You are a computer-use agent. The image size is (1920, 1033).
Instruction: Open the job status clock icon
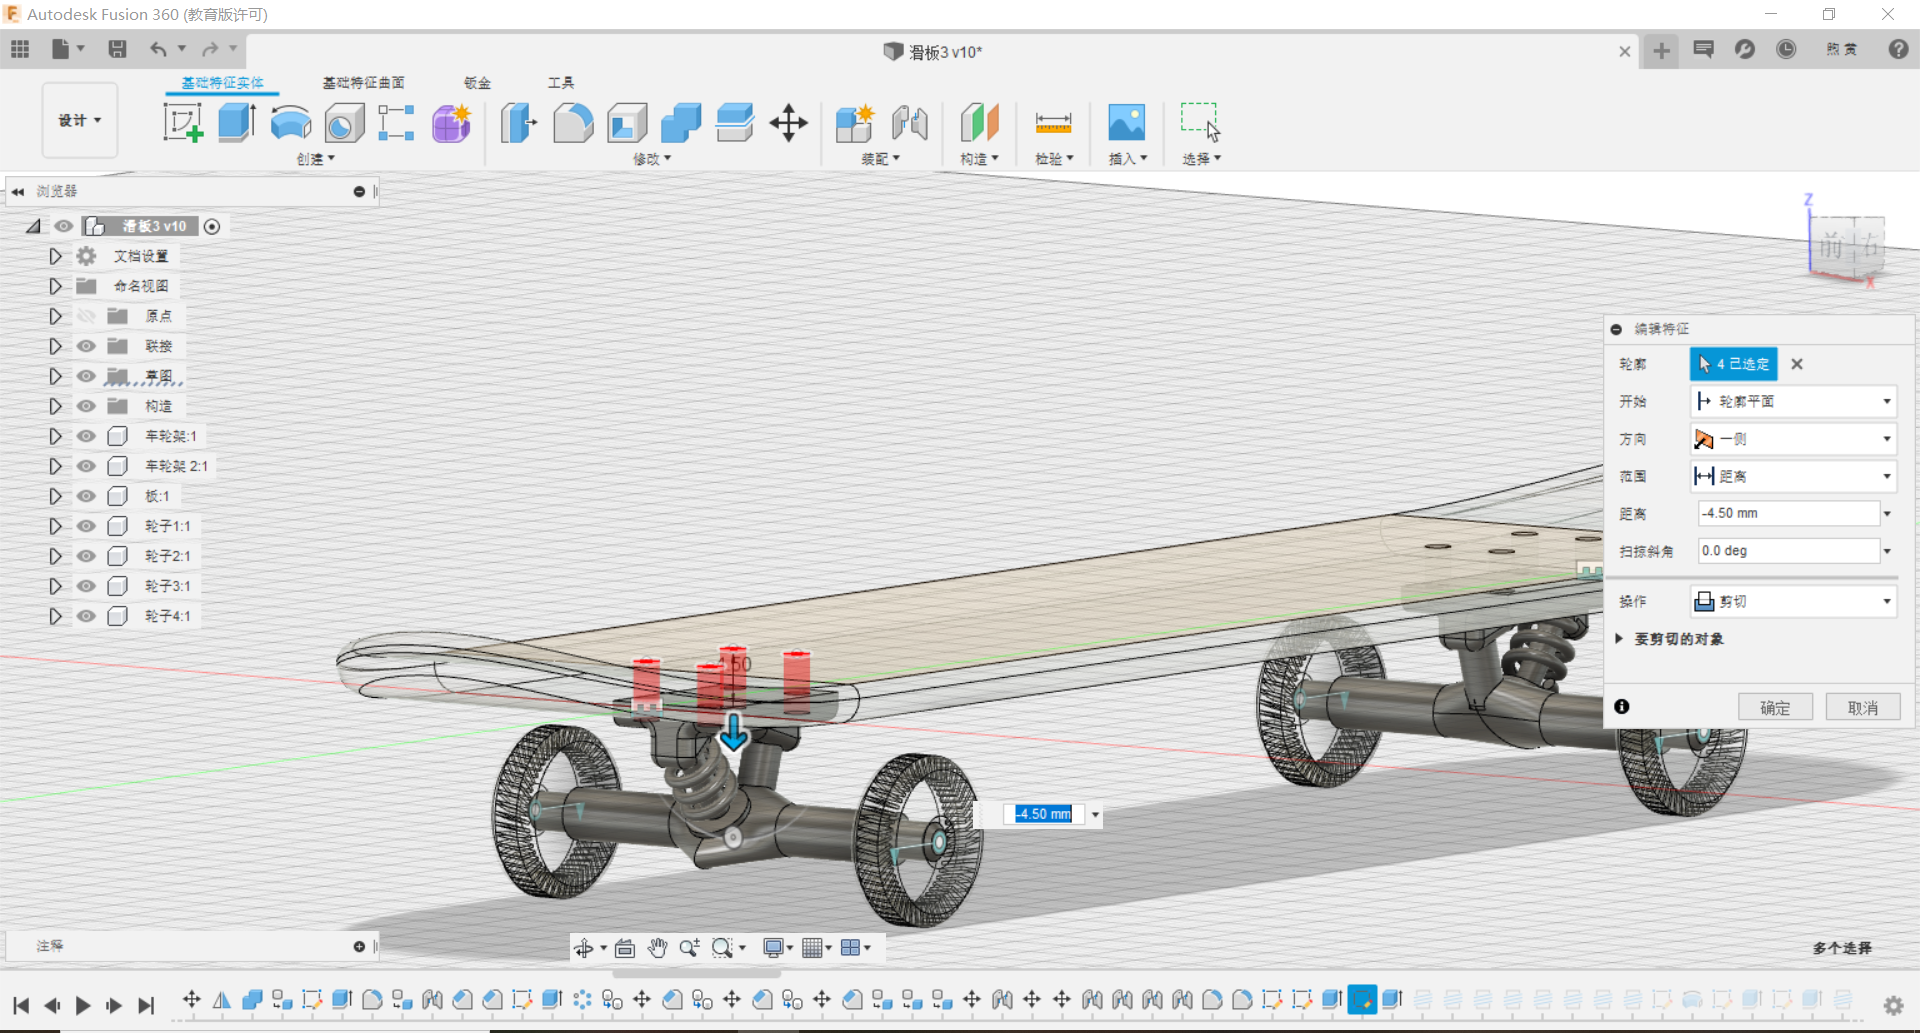pyautogui.click(x=1786, y=49)
